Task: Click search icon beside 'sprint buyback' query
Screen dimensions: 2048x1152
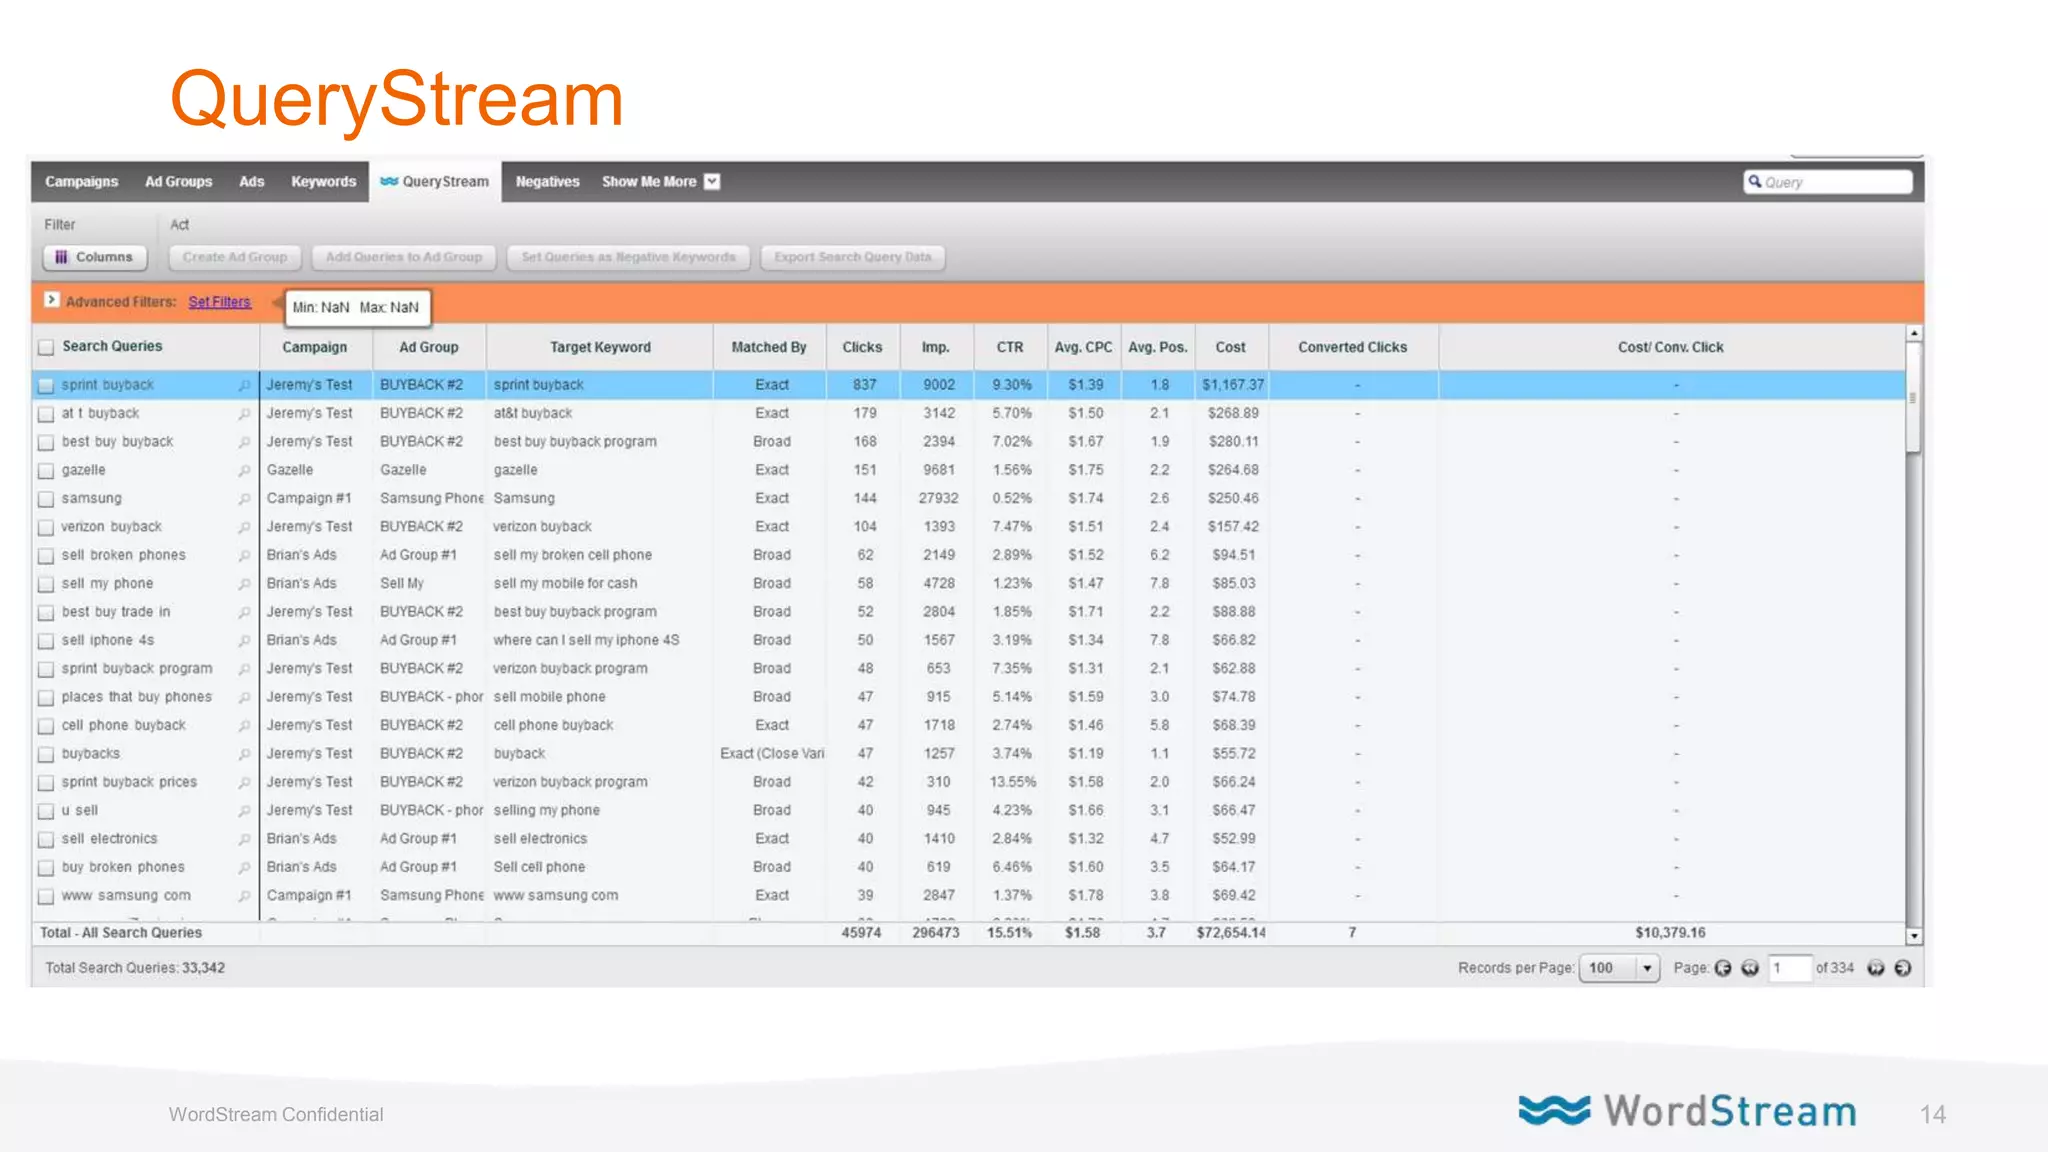Action: (x=244, y=385)
